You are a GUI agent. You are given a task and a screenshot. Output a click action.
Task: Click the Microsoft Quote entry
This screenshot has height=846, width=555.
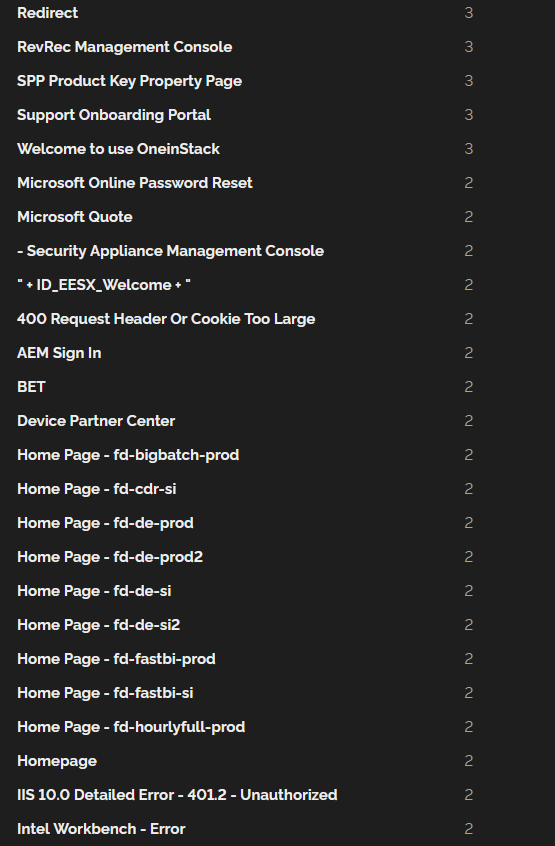click(x=75, y=217)
